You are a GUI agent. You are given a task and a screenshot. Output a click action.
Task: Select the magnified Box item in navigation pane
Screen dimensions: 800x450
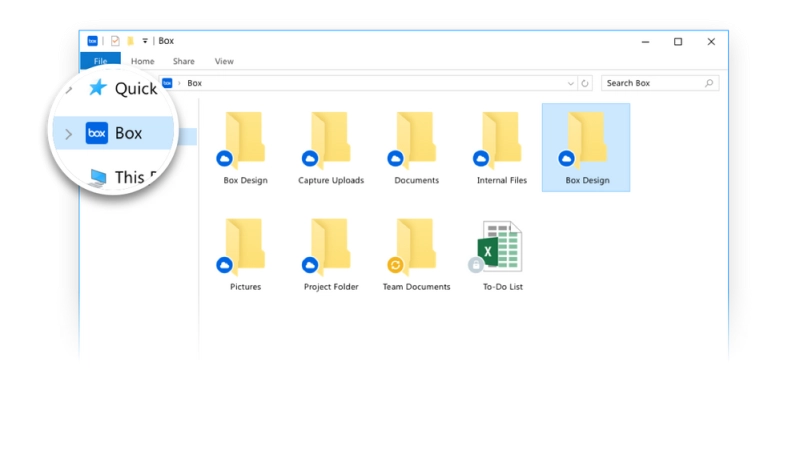pos(114,133)
